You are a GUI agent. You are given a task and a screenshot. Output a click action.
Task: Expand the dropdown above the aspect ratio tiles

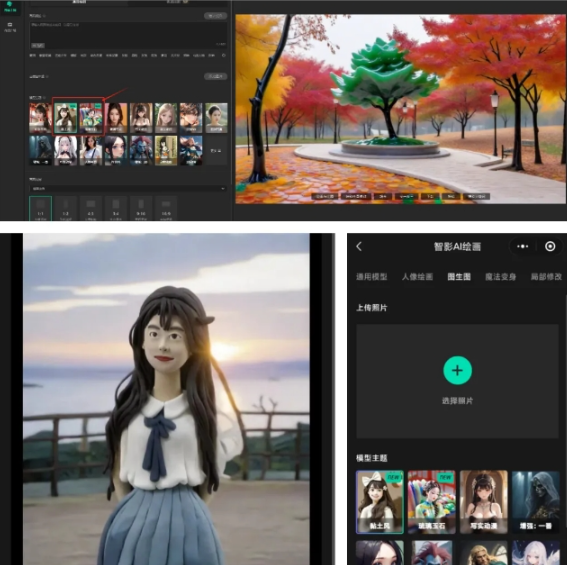coord(128,188)
